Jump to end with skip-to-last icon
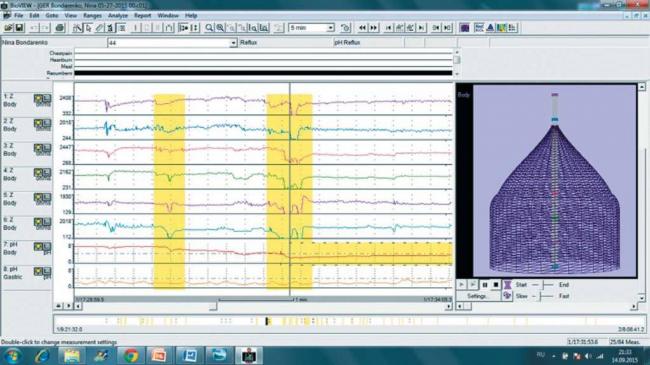This screenshot has width=650, height=365. click(421, 28)
